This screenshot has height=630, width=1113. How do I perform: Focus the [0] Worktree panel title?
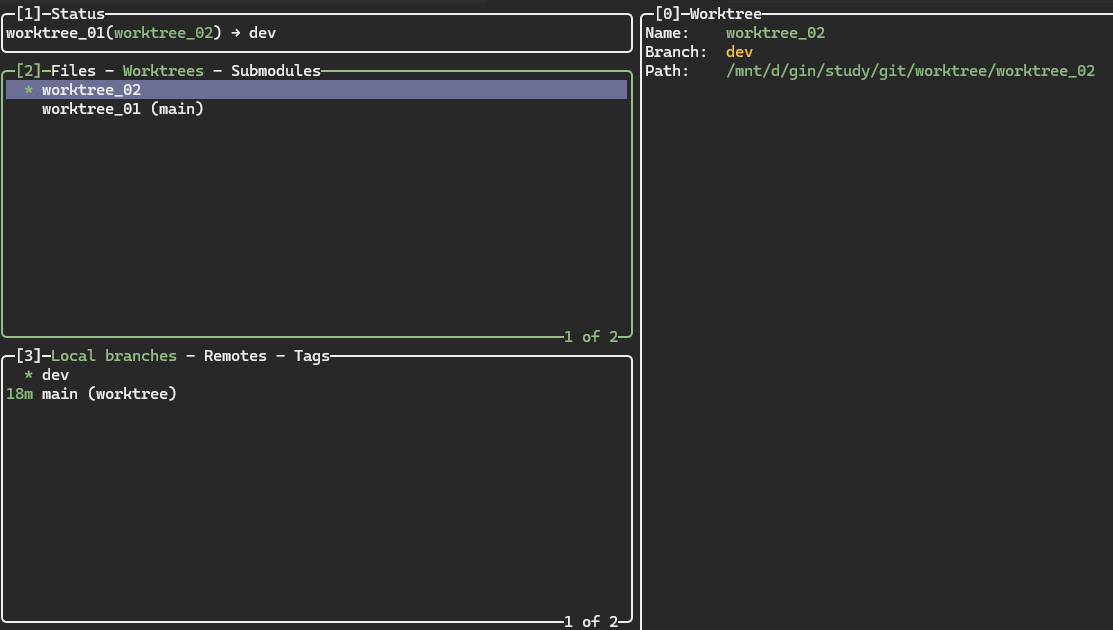[x=708, y=14]
